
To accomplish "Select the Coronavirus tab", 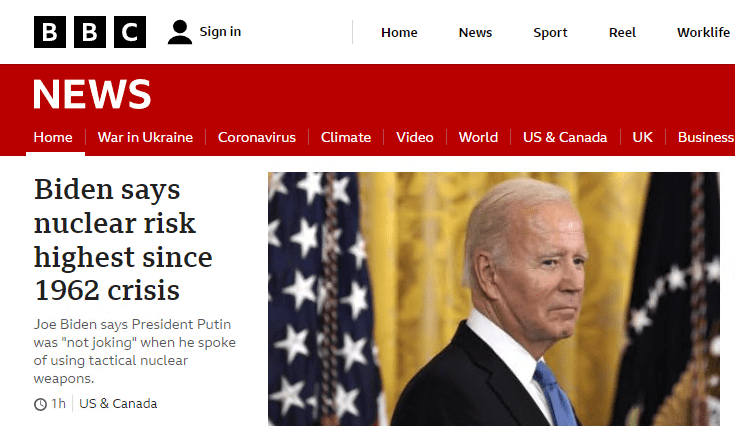I will (x=257, y=137).
